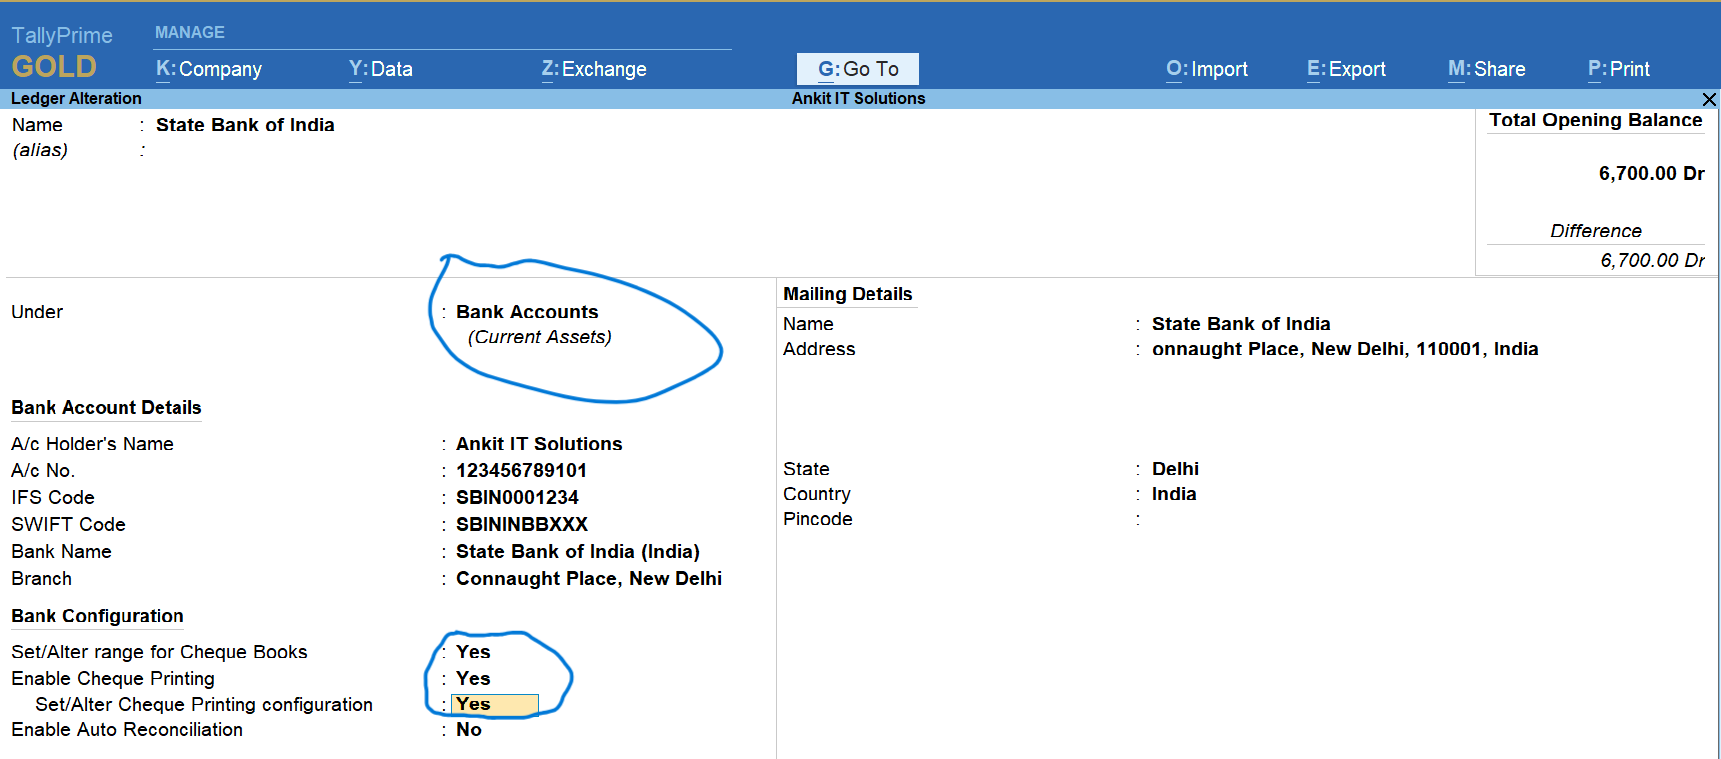This screenshot has width=1721, height=759.
Task: Click the Ledger Alteration title text
Action: pos(76,98)
